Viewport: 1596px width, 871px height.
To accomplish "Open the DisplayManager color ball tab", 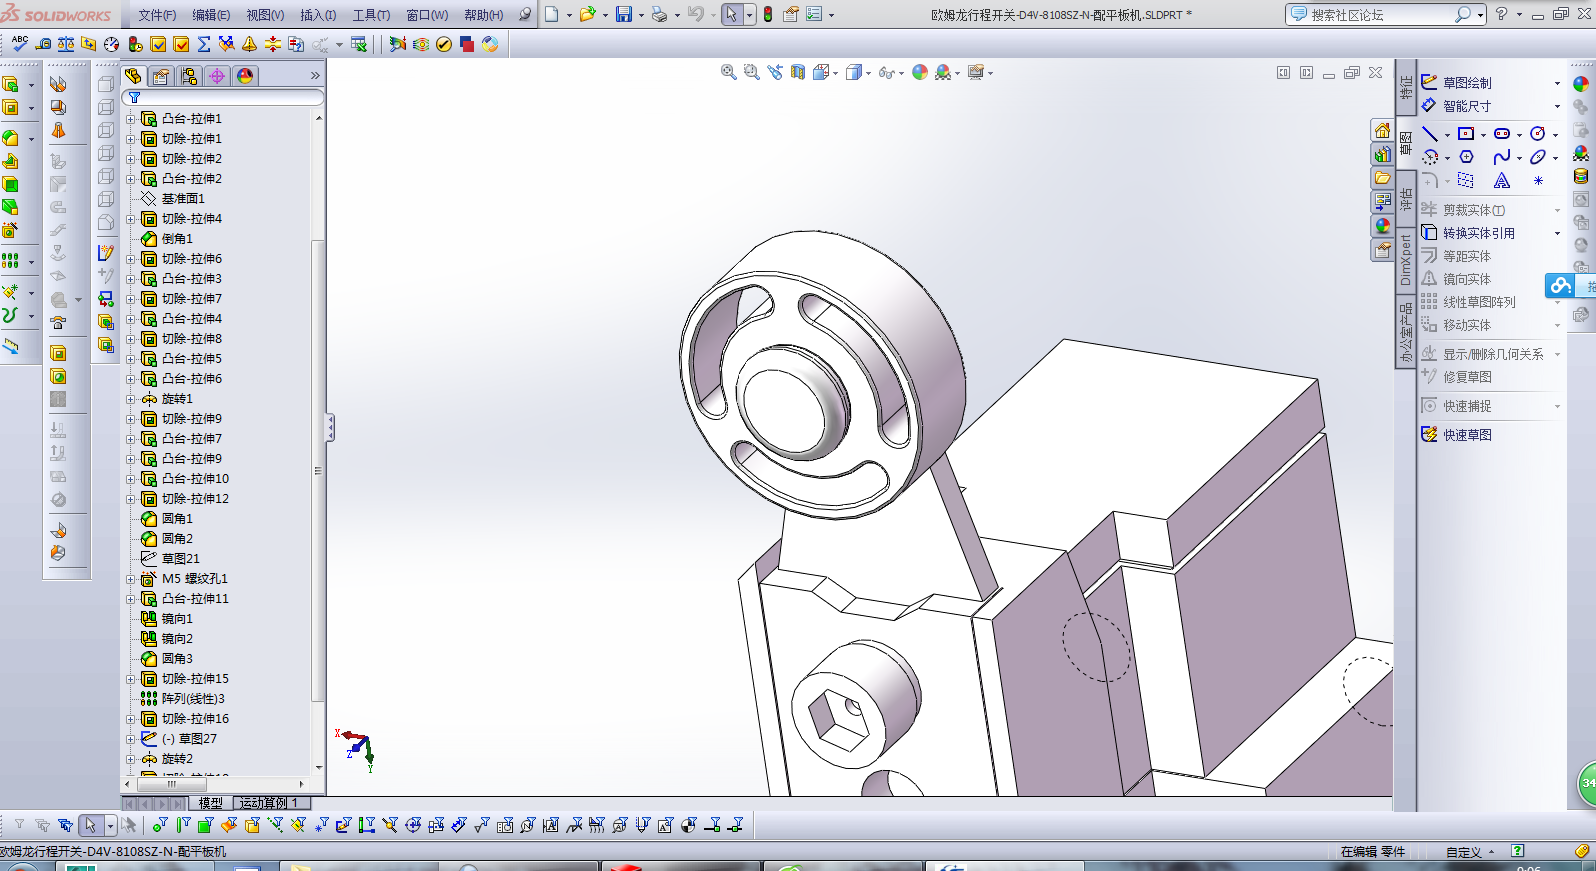I will tap(245, 76).
